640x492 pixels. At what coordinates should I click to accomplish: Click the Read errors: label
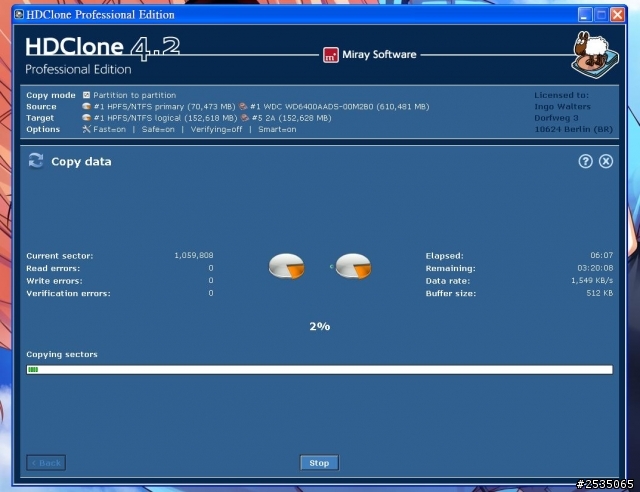coord(53,268)
